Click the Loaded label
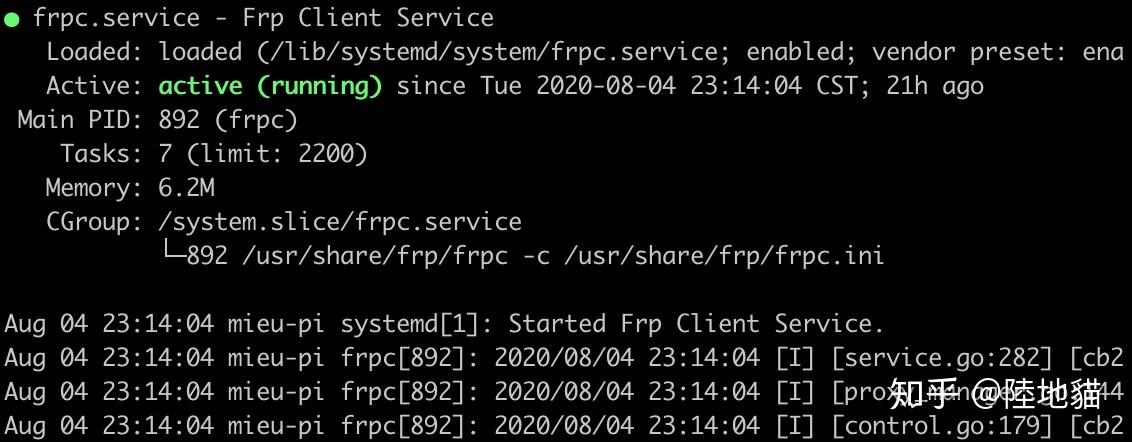The image size is (1132, 442). pos(95,53)
